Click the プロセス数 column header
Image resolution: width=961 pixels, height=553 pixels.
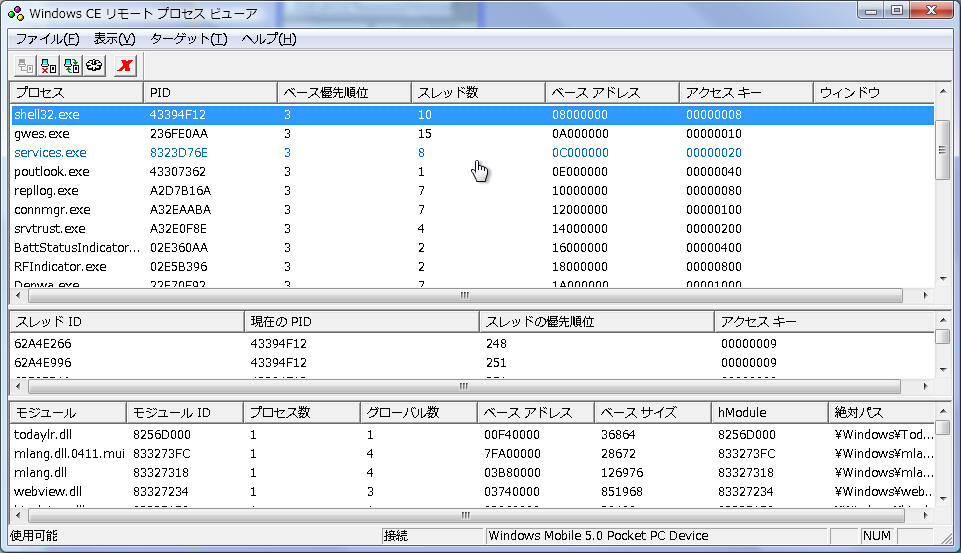pos(302,413)
